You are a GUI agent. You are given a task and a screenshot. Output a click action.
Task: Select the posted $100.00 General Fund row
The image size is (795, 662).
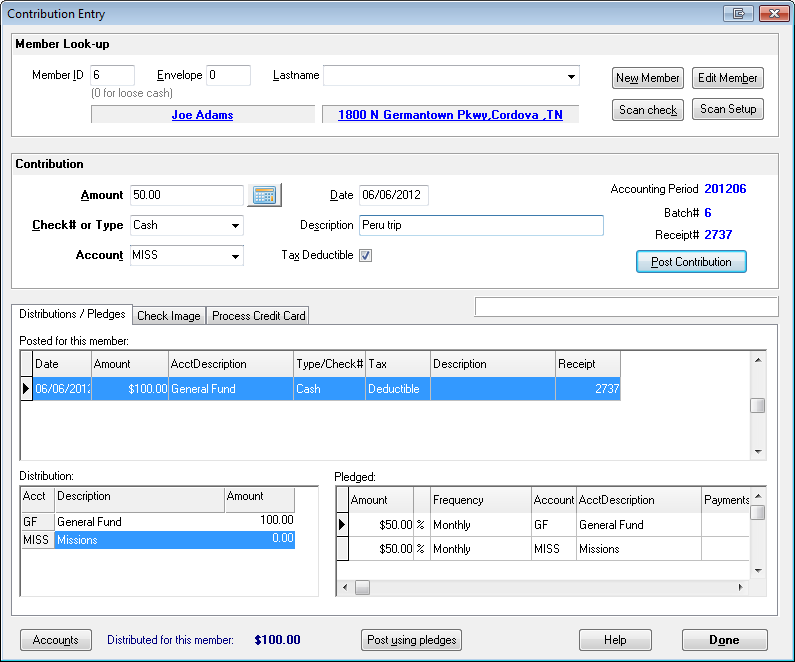click(327, 389)
